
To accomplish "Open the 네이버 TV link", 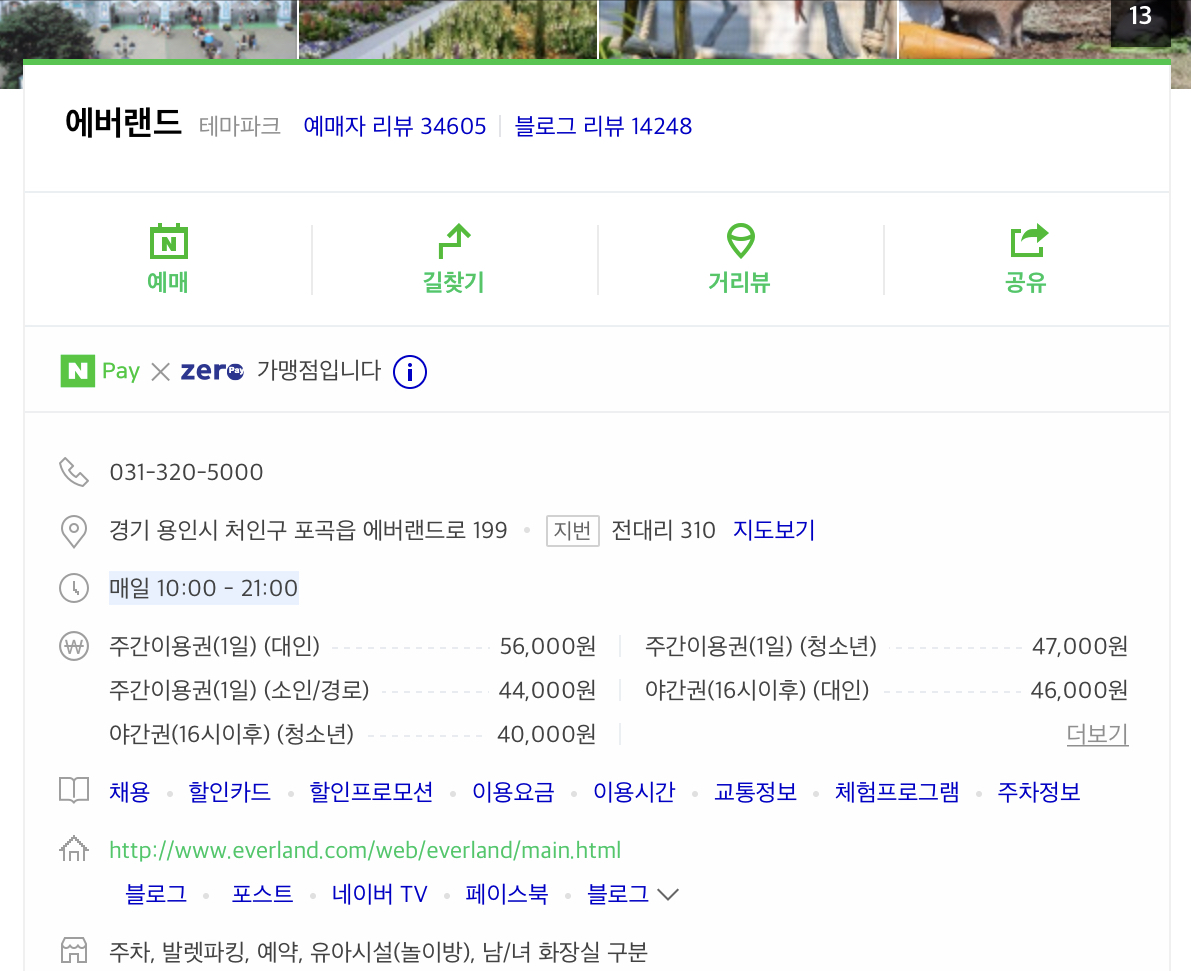I will click(379, 894).
